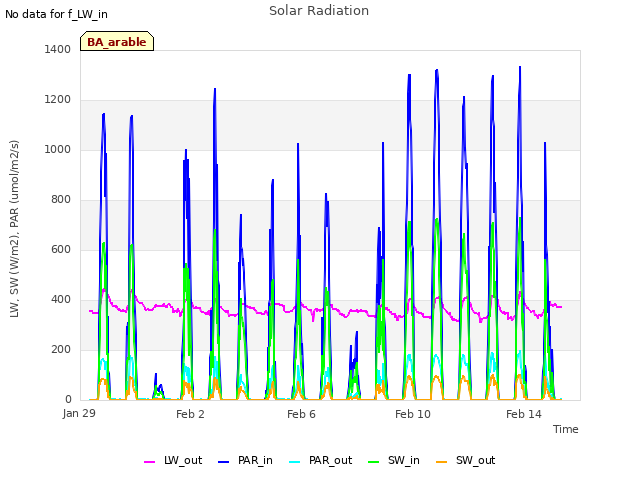The image size is (640, 480).
Task: Click the Feb 14 x-axis label
Action: coord(524,414)
